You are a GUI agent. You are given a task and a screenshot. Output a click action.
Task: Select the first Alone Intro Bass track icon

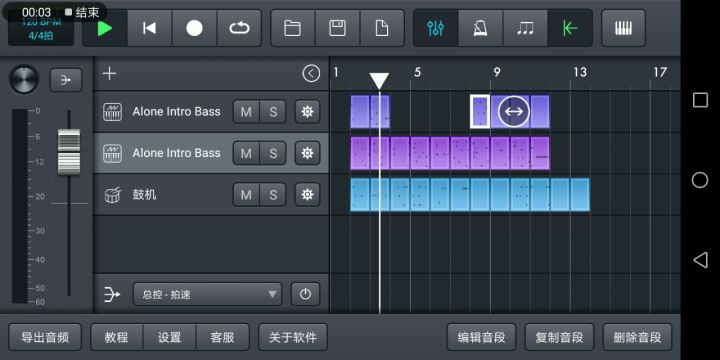click(x=112, y=112)
